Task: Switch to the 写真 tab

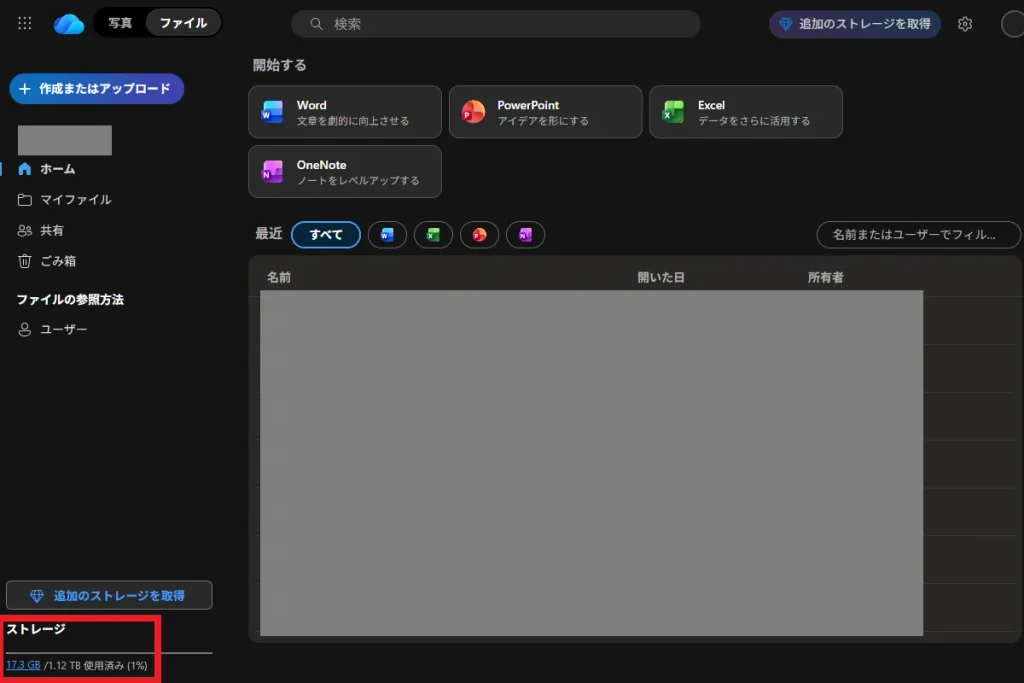Action: click(120, 23)
